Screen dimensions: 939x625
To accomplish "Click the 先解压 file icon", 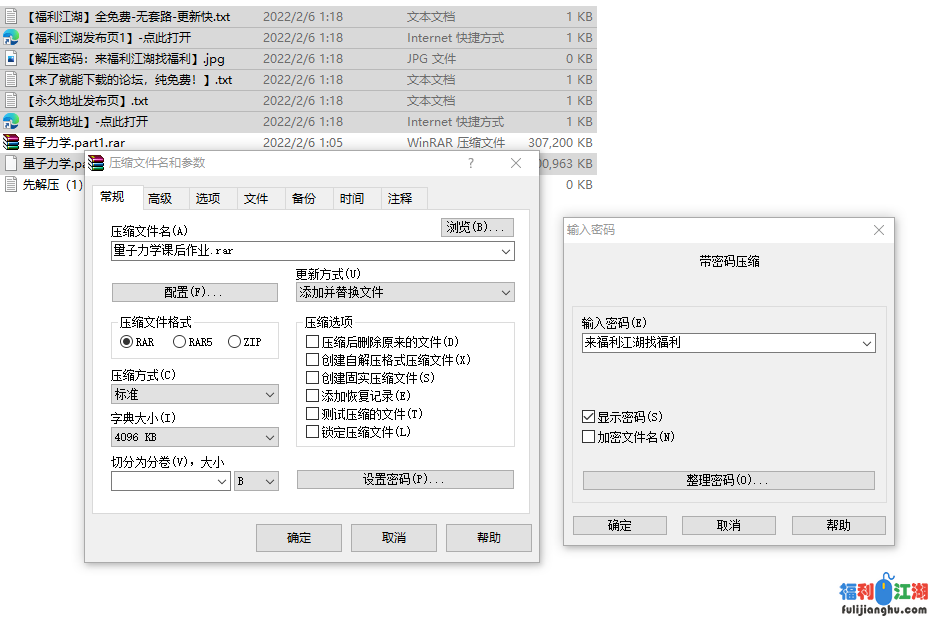I will 11,185.
